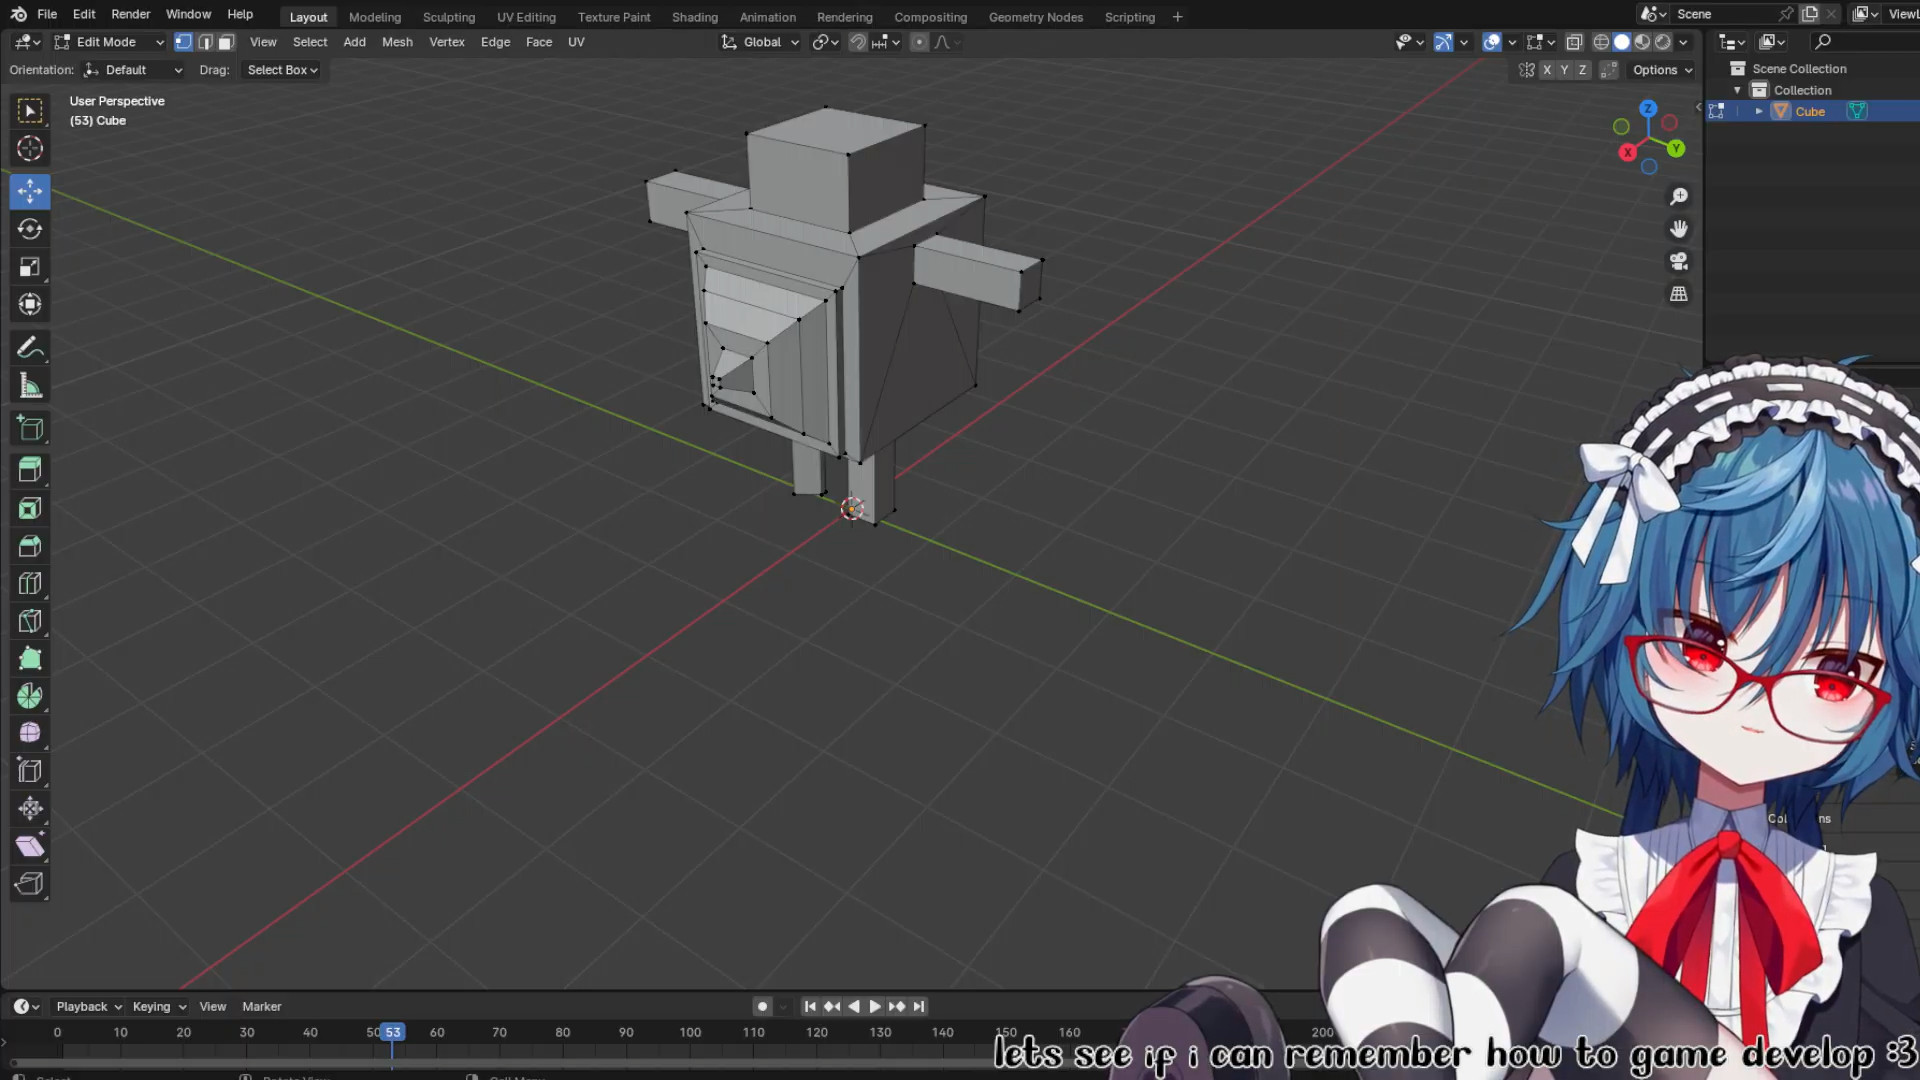
Task: Toggle Y axis mirror
Action: pyautogui.click(x=1565, y=70)
